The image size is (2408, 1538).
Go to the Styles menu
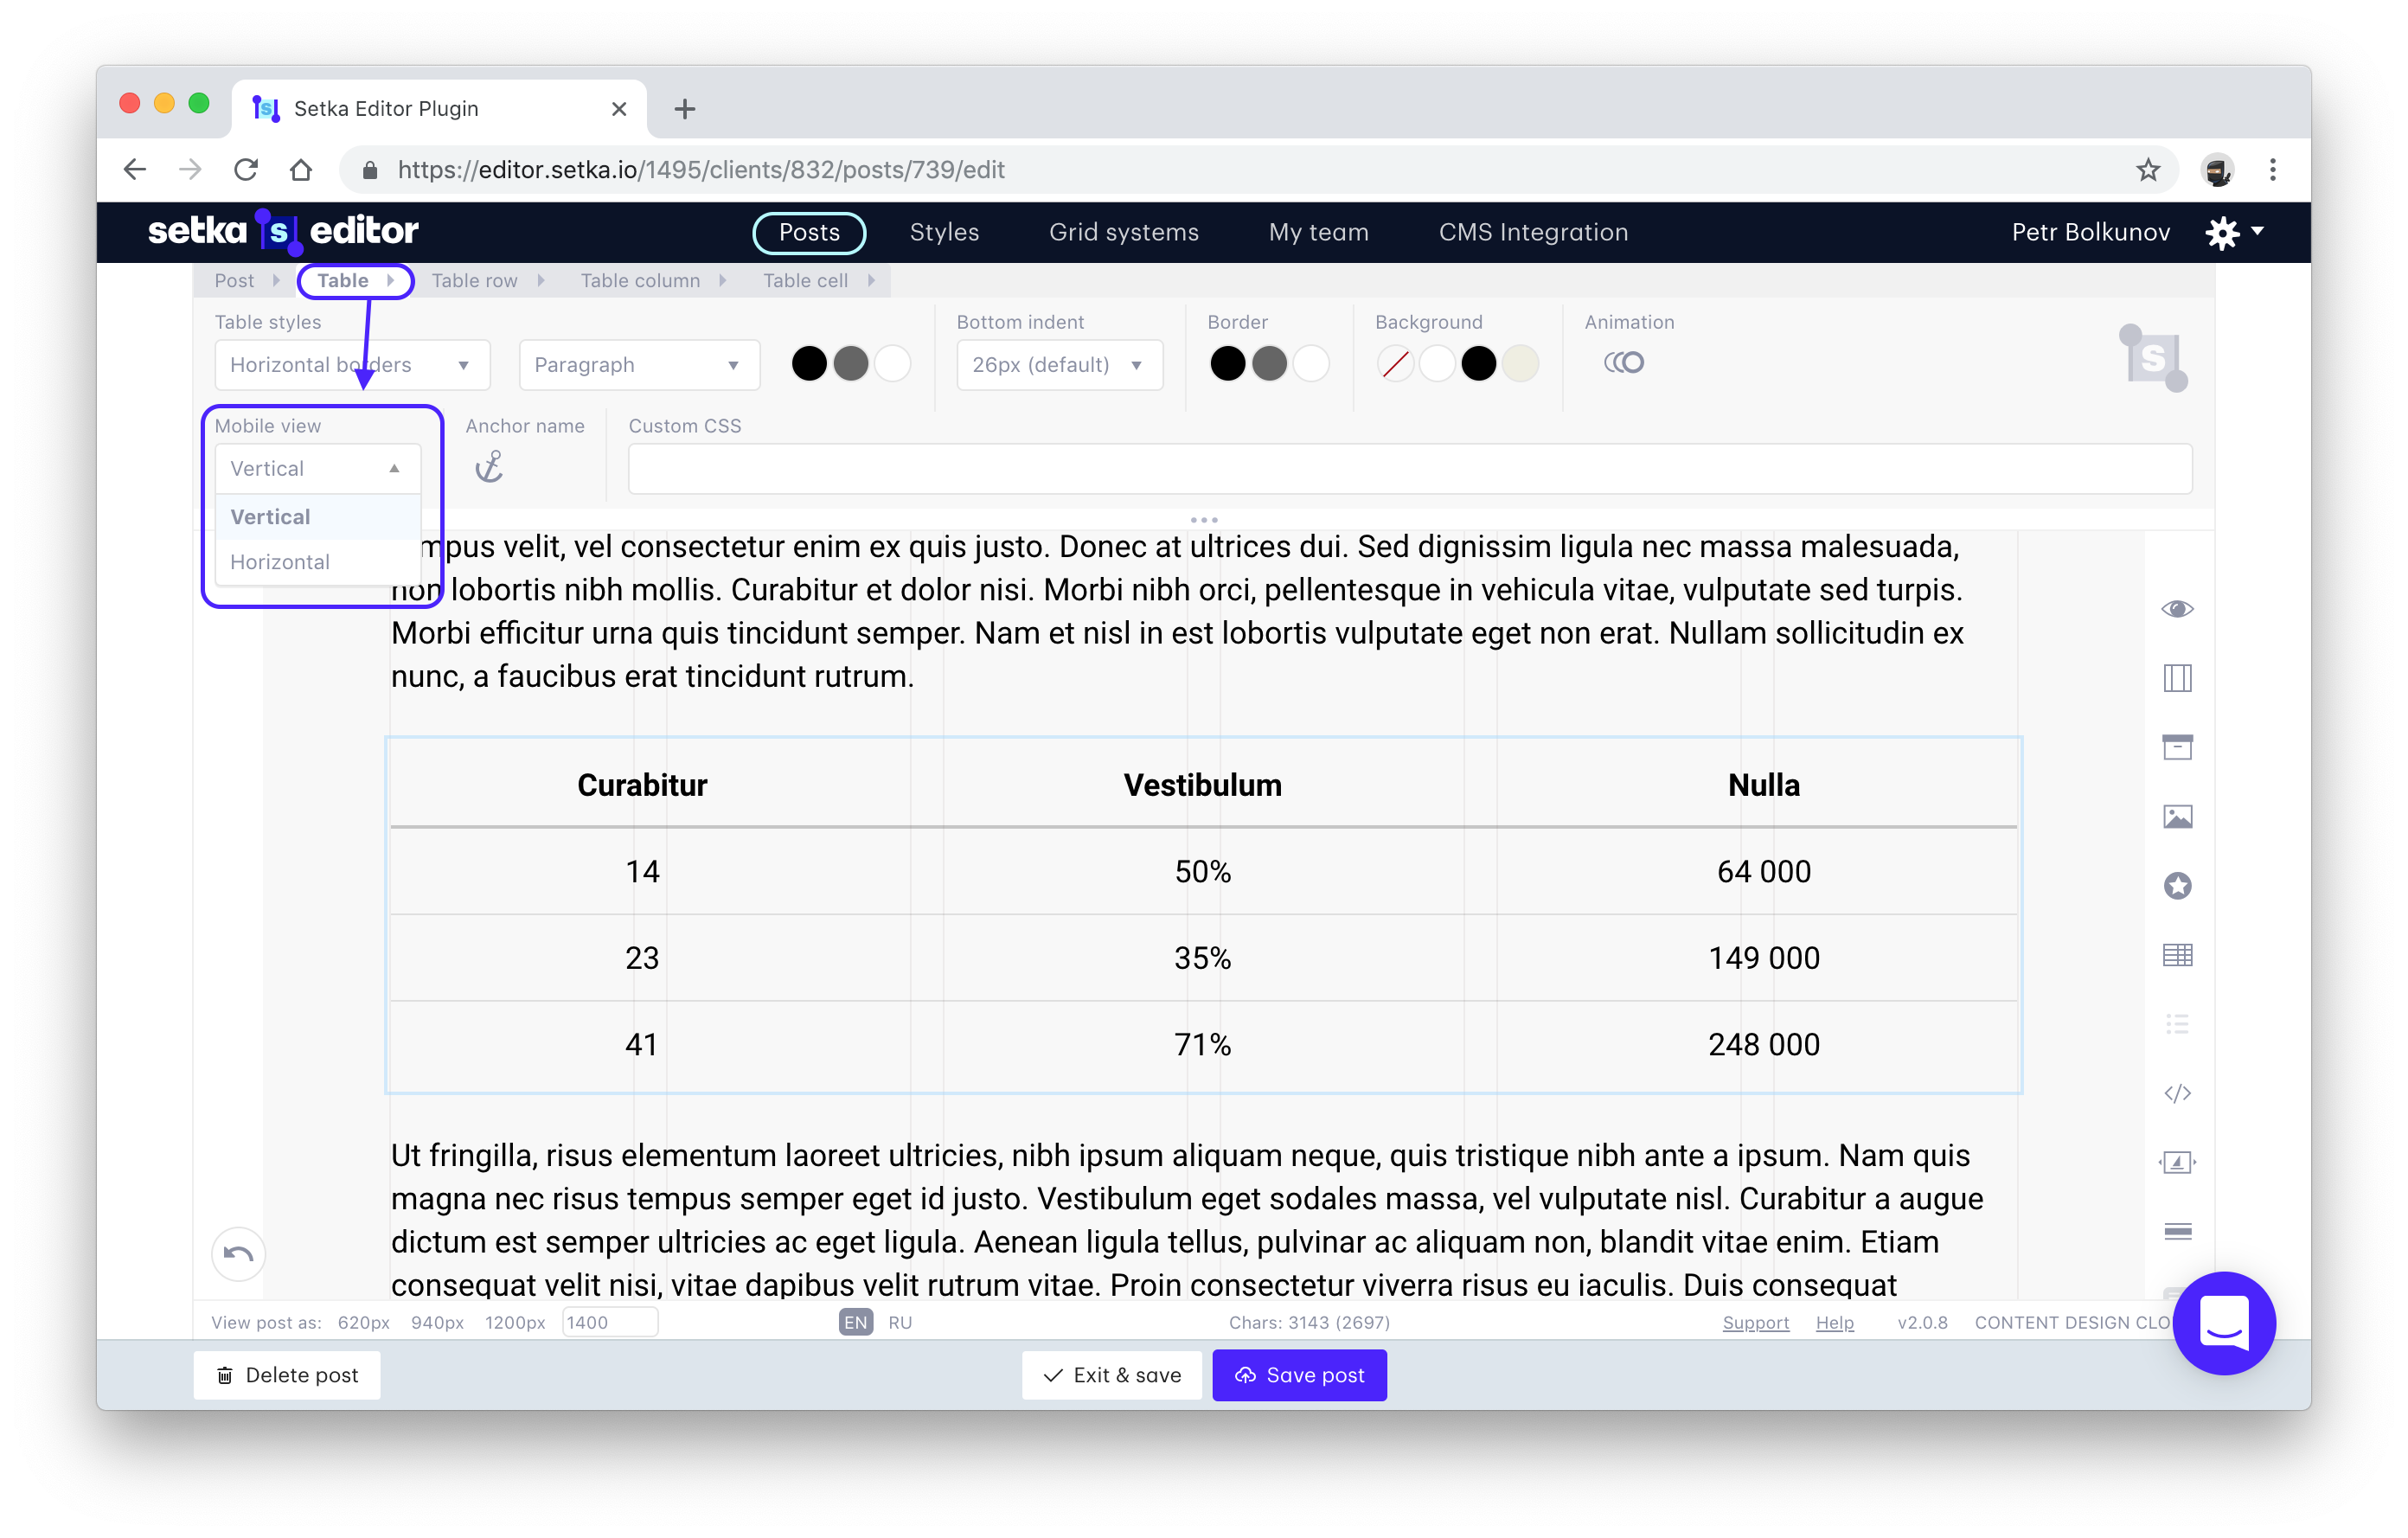point(943,232)
